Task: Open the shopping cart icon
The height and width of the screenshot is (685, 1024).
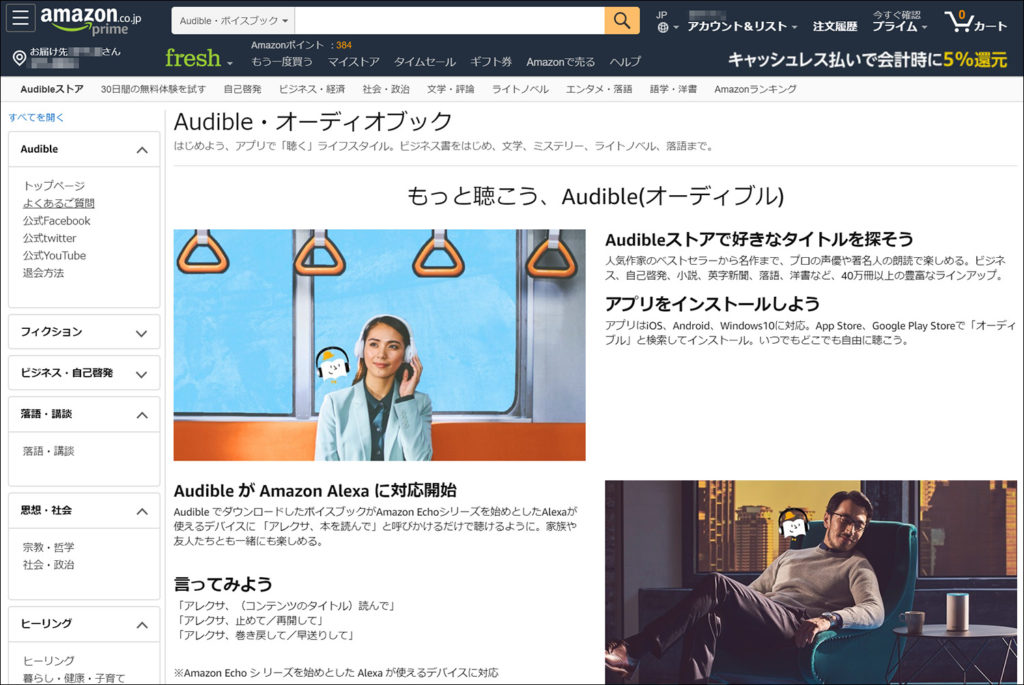Action: [959, 21]
